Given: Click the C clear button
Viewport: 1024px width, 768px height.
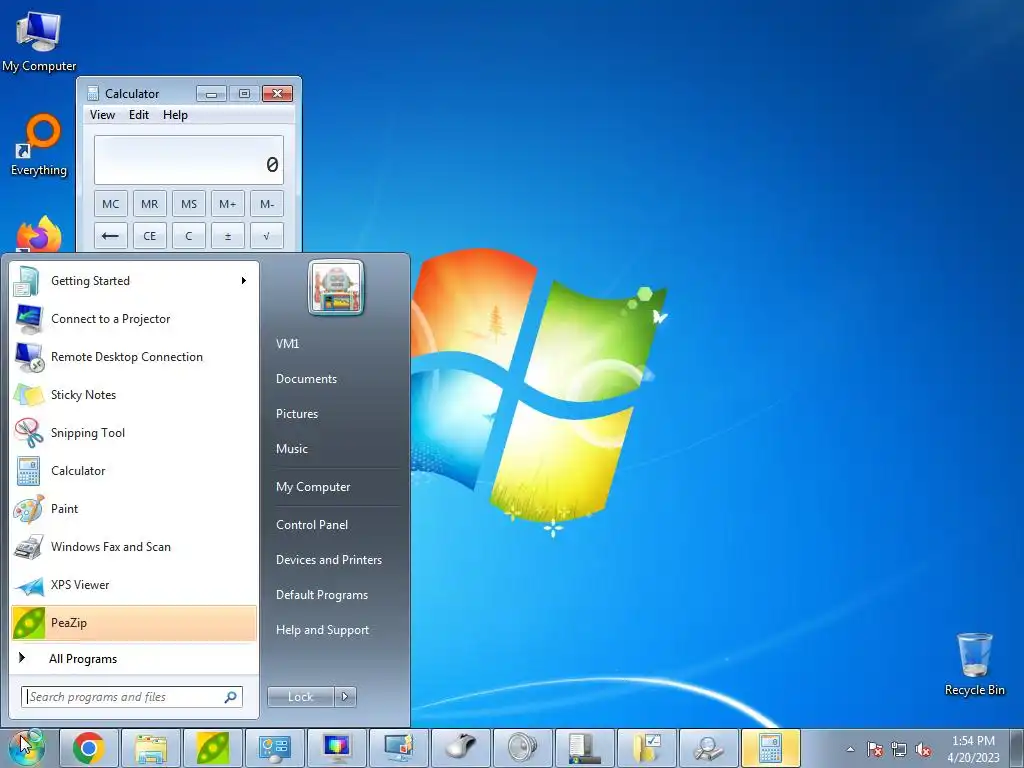Looking at the screenshot, I should (189, 236).
